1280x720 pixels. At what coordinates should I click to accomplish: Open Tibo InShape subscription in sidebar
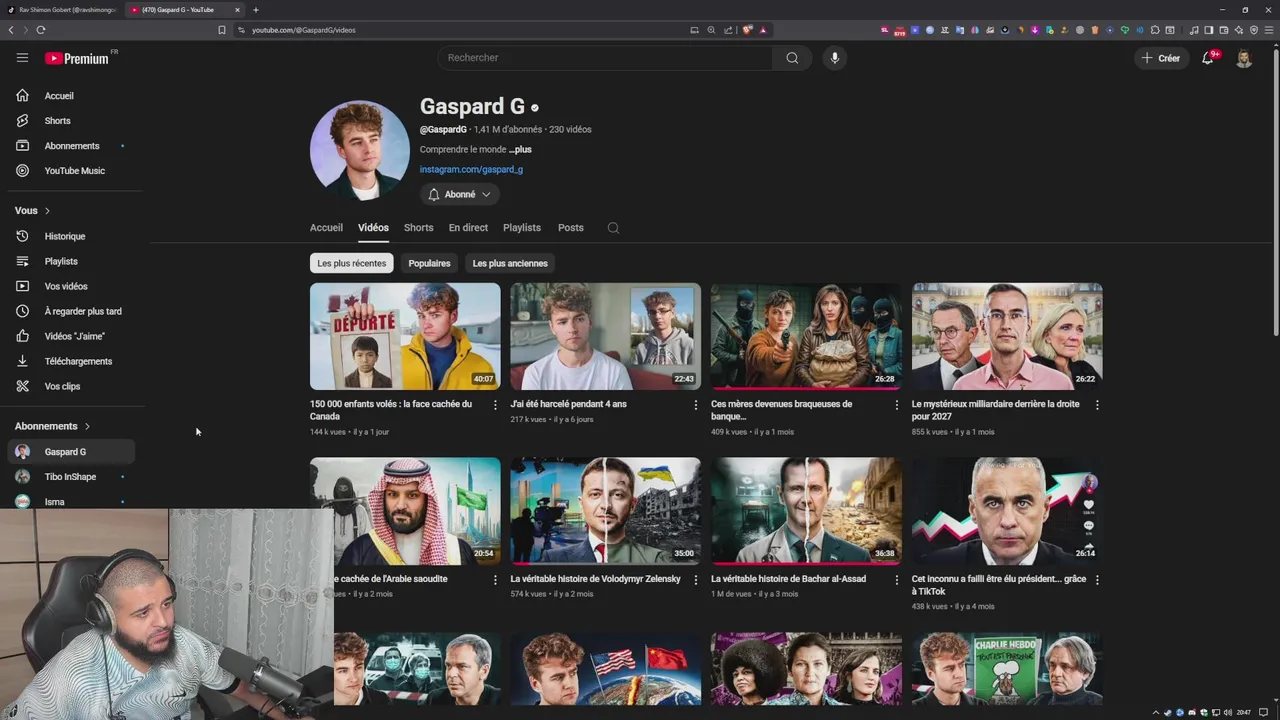pyautogui.click(x=68, y=477)
